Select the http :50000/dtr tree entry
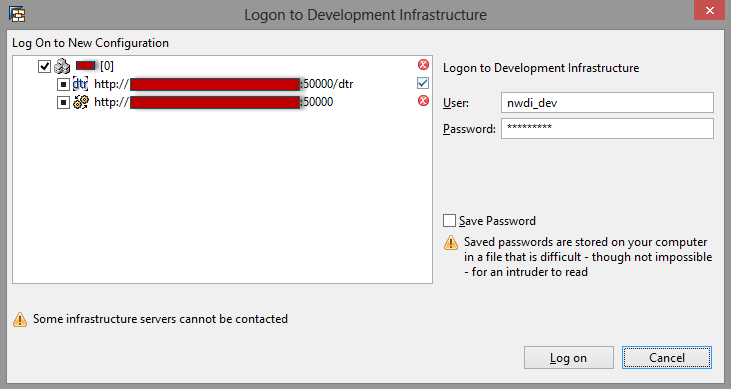731x389 pixels. click(224, 84)
